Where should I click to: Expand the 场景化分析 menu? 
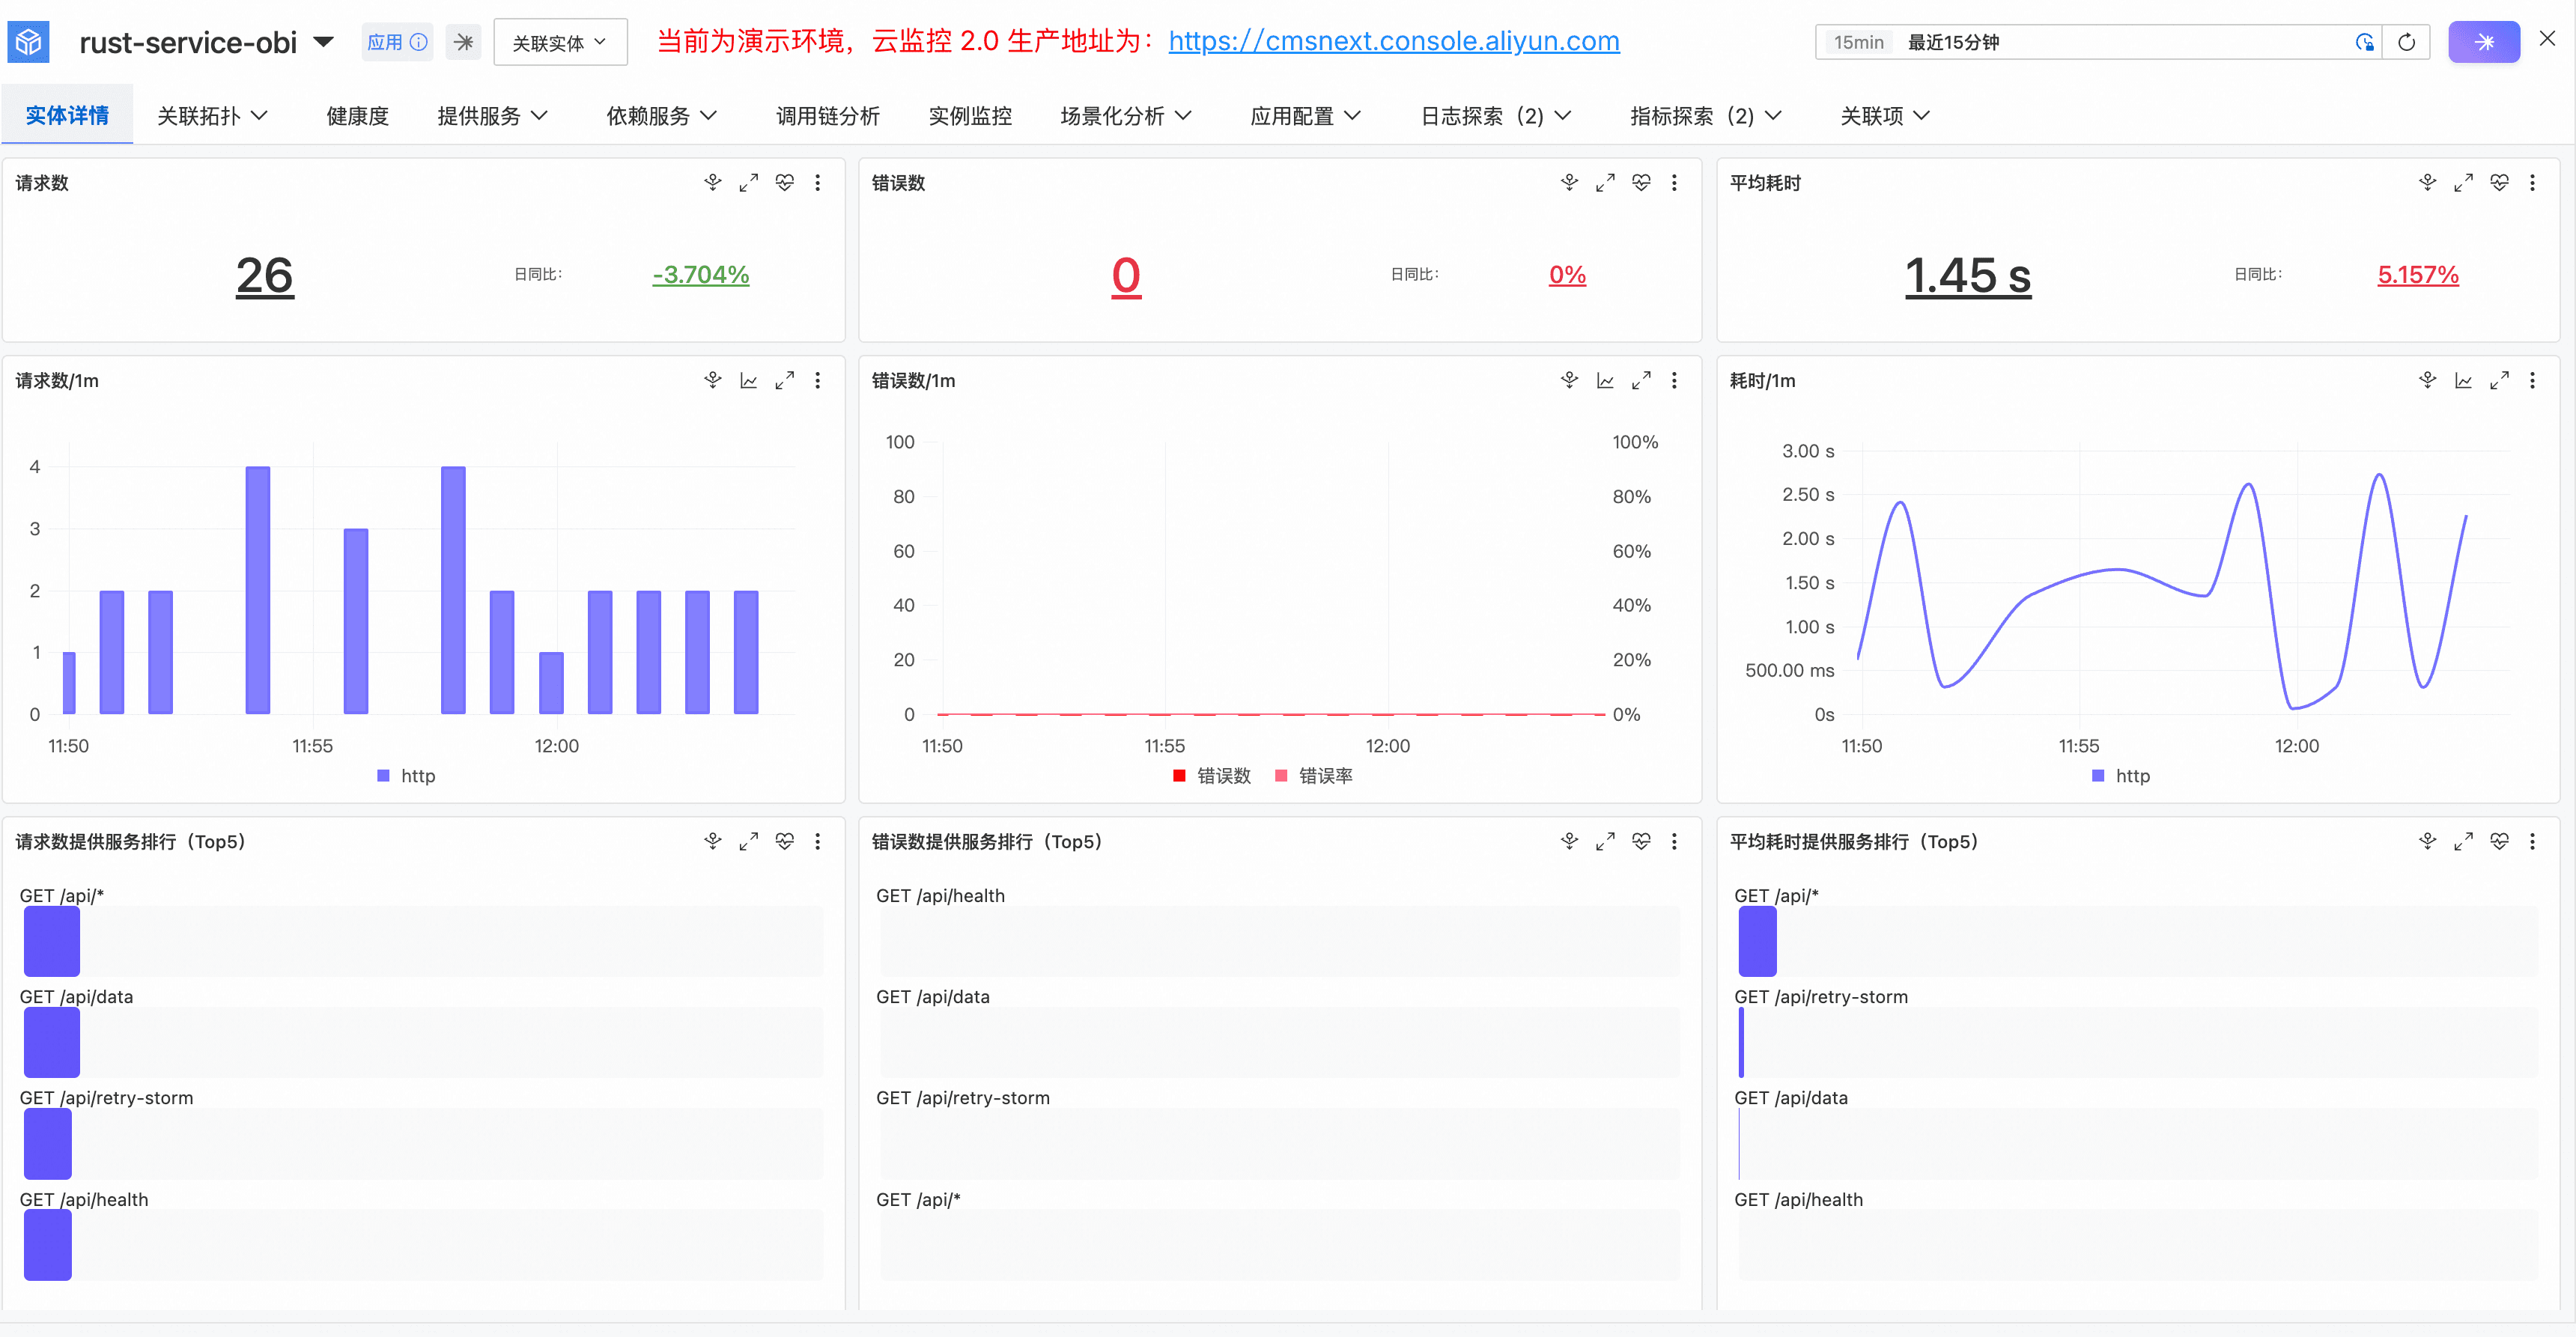click(x=1126, y=116)
